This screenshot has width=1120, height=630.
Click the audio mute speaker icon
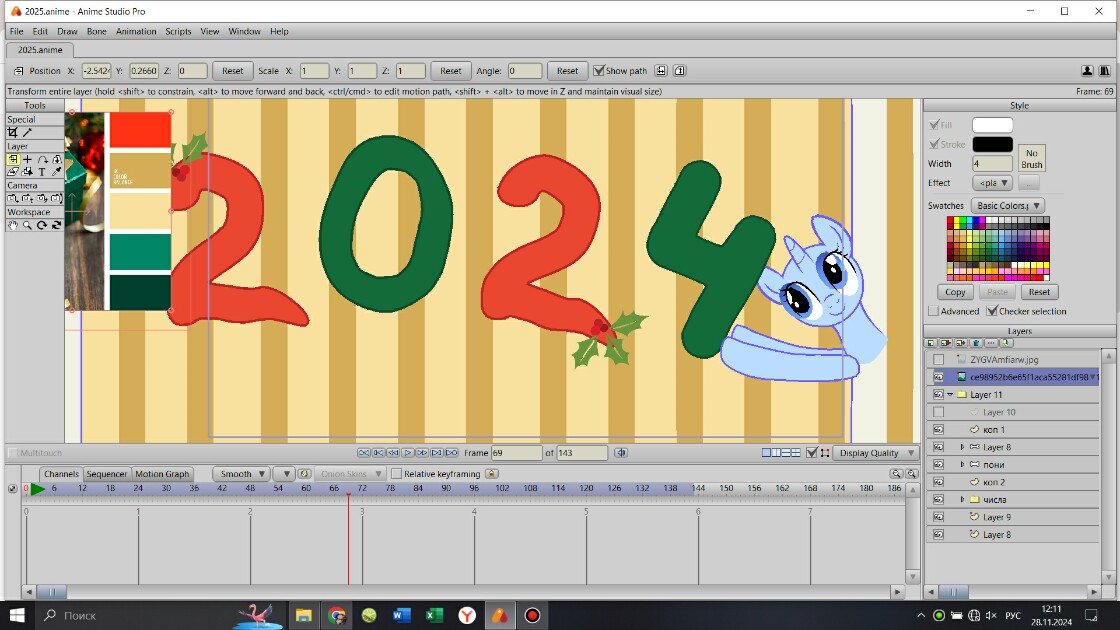point(621,453)
